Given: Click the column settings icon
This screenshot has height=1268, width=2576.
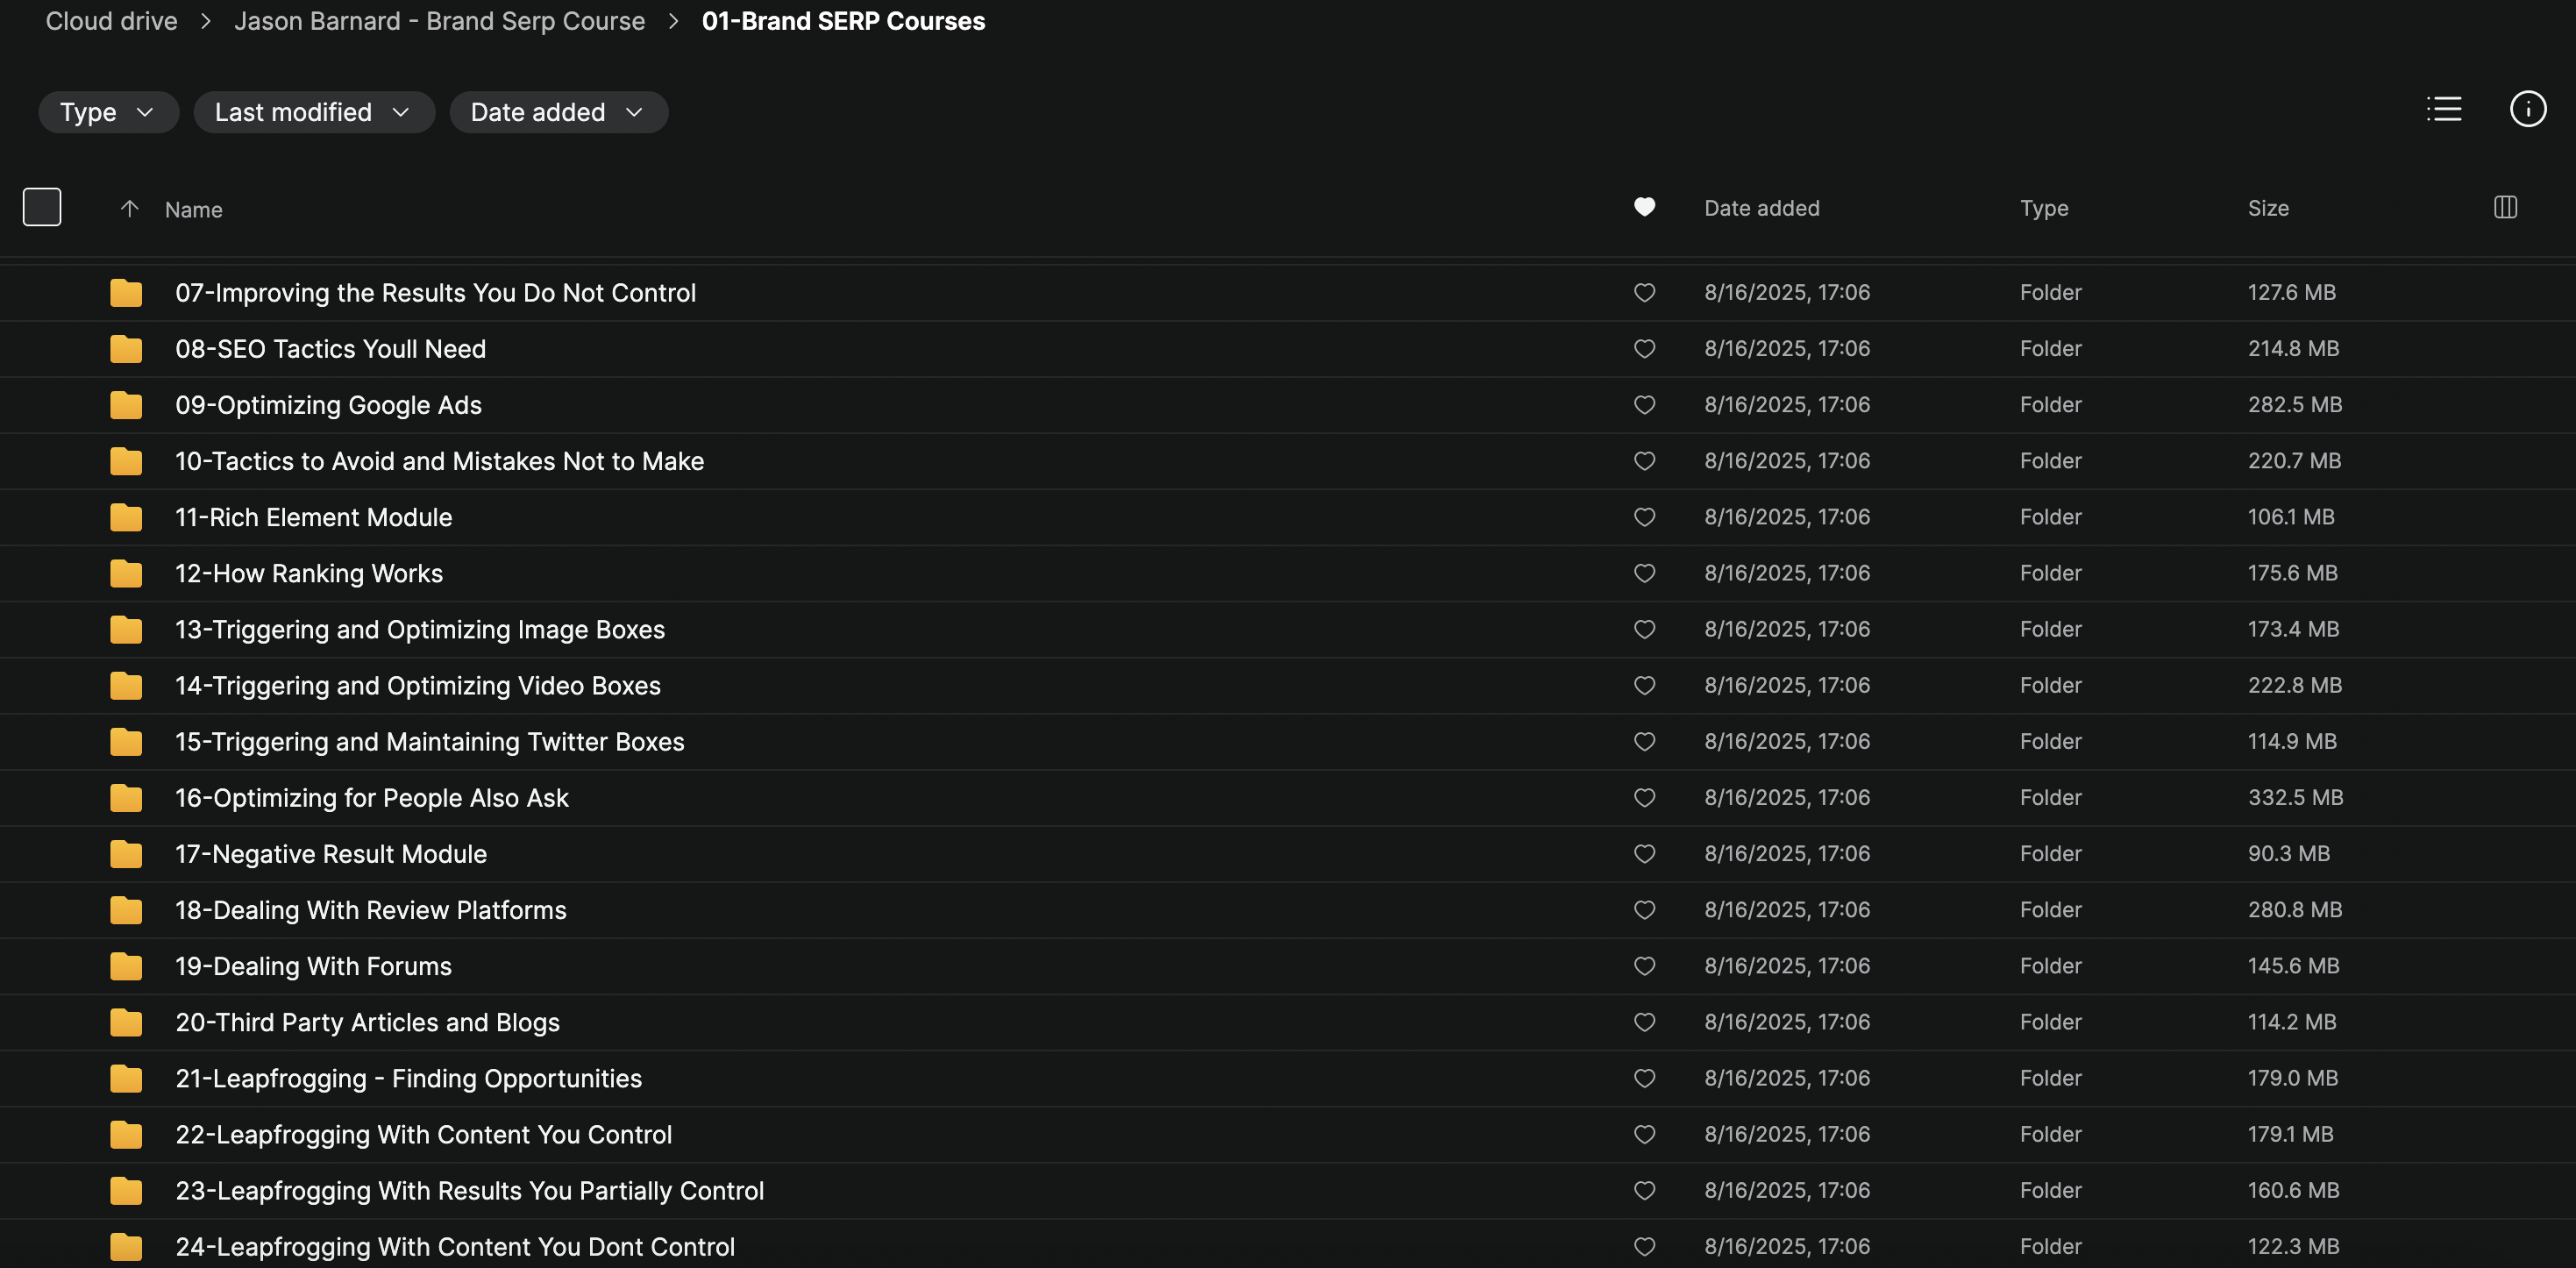Looking at the screenshot, I should tap(2504, 207).
